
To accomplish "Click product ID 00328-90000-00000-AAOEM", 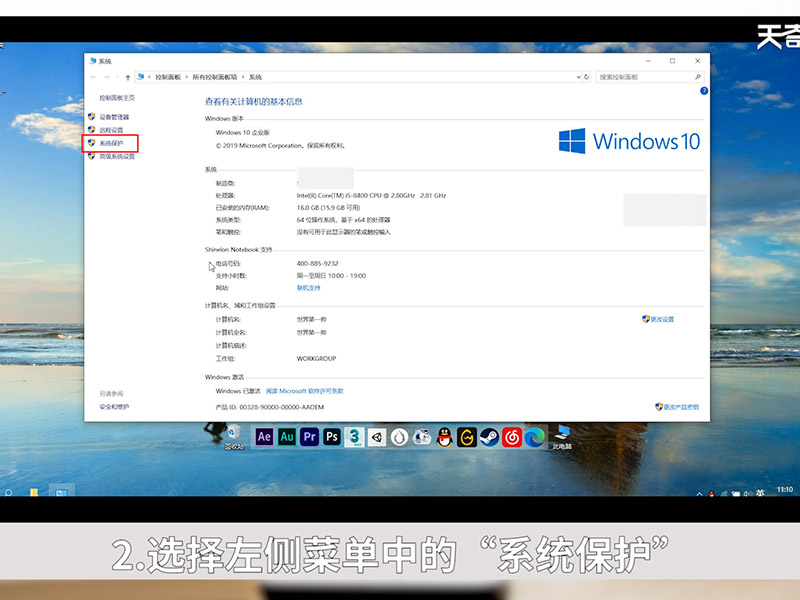I will pos(282,407).
